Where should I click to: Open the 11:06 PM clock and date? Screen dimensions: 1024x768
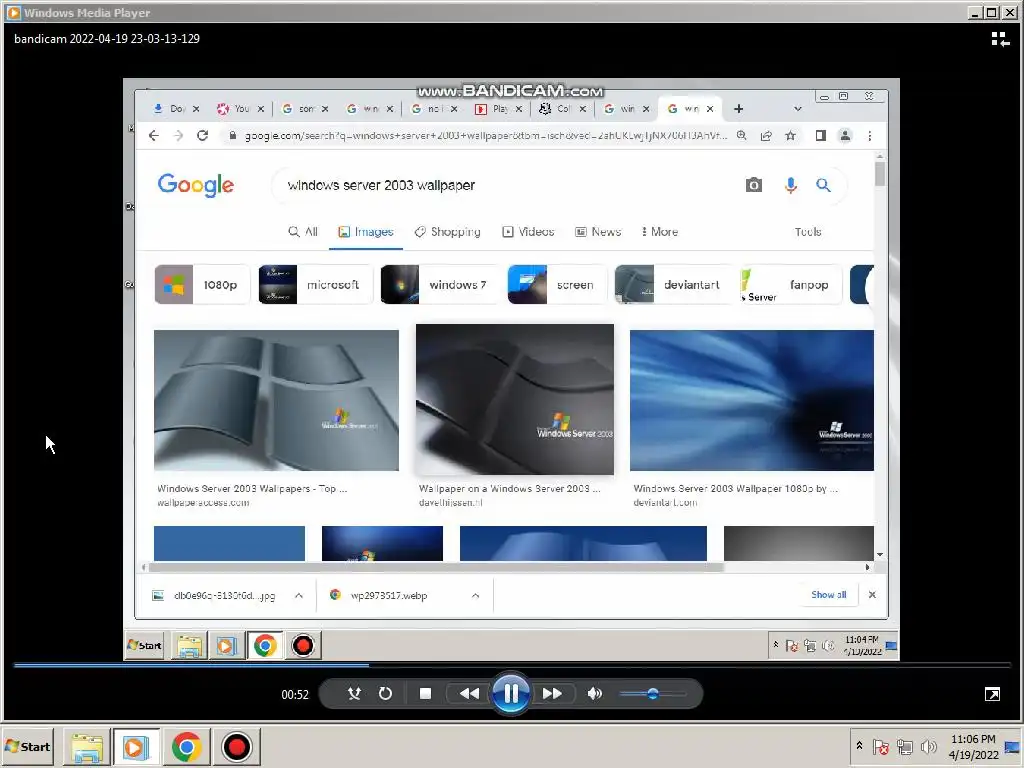click(x=973, y=746)
